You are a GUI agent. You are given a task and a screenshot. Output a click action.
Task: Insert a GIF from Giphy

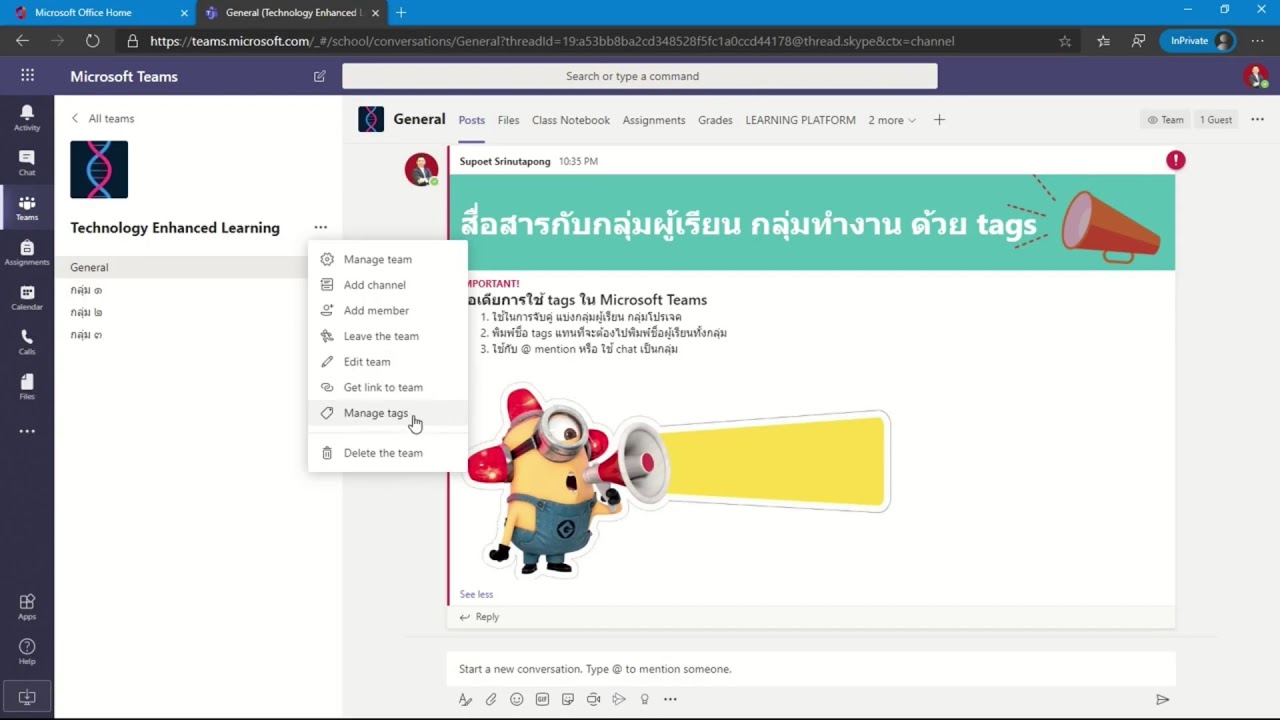pos(542,699)
